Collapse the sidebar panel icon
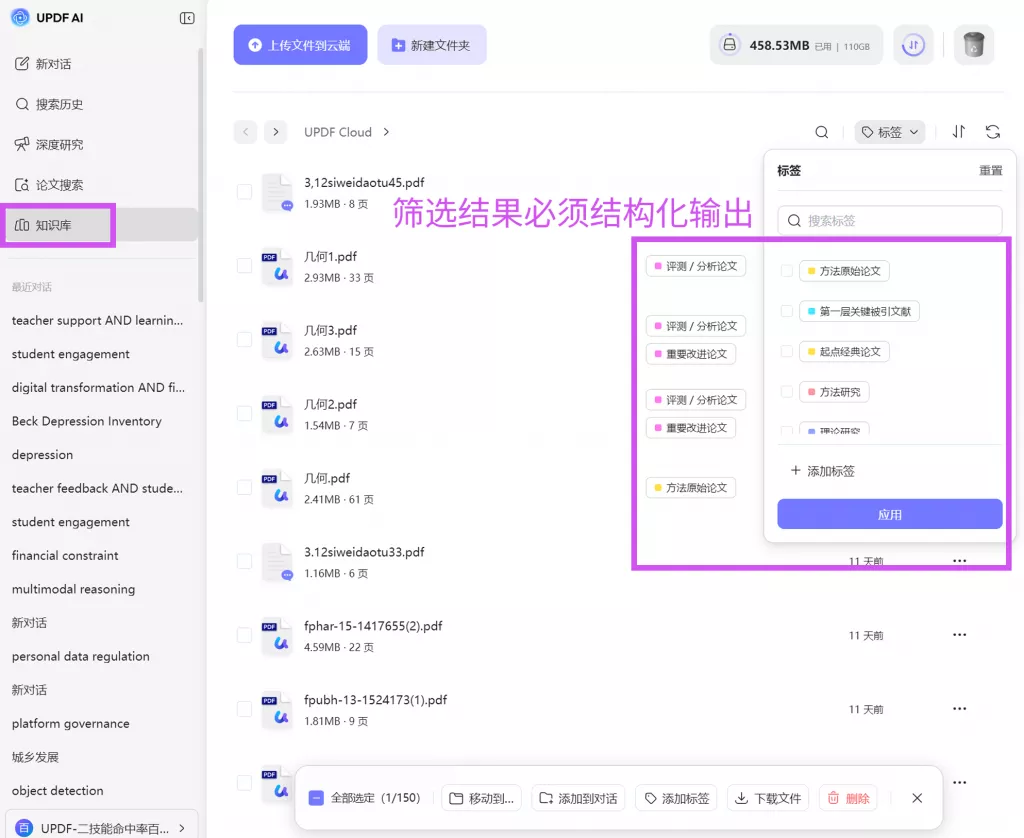This screenshot has width=1024, height=838. (187, 18)
